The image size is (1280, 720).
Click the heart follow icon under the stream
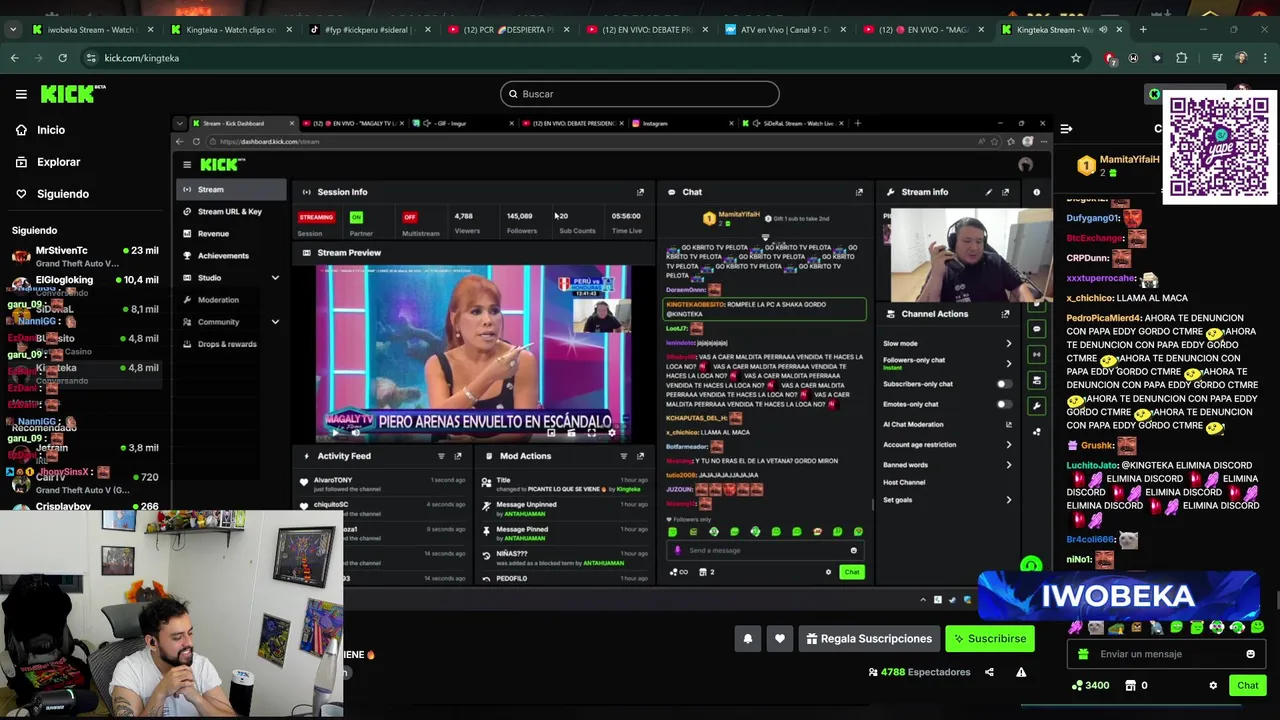point(780,639)
